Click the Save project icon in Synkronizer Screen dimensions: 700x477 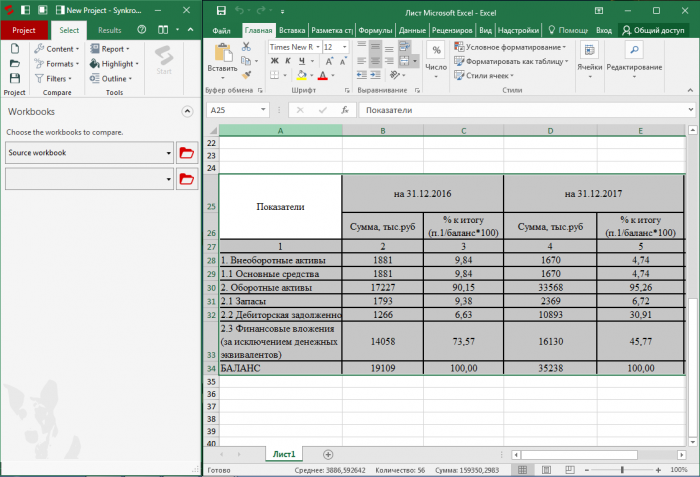14,77
